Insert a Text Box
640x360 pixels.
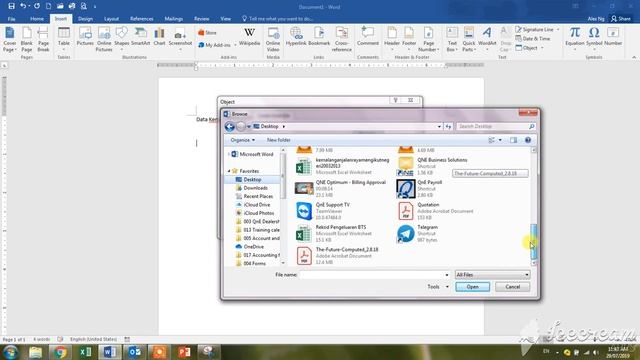[452, 39]
